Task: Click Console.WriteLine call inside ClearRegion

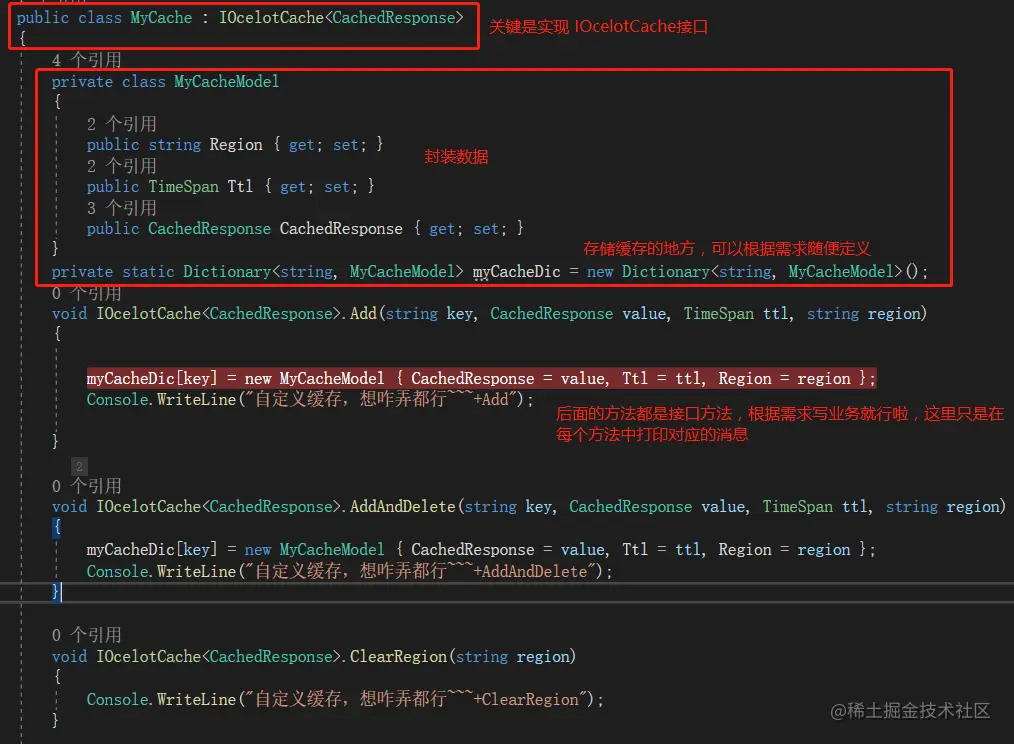Action: click(x=345, y=699)
